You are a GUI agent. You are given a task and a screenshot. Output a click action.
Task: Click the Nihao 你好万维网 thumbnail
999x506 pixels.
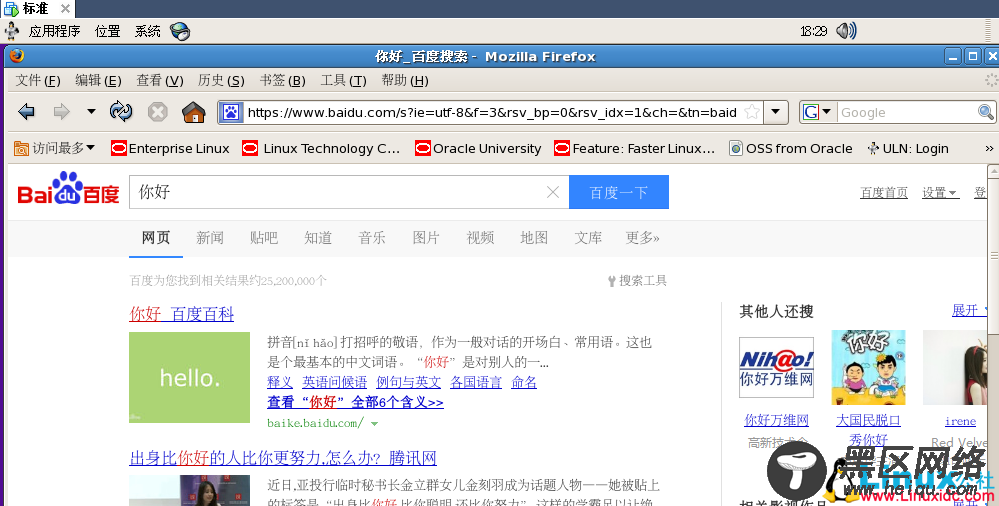[x=776, y=368]
